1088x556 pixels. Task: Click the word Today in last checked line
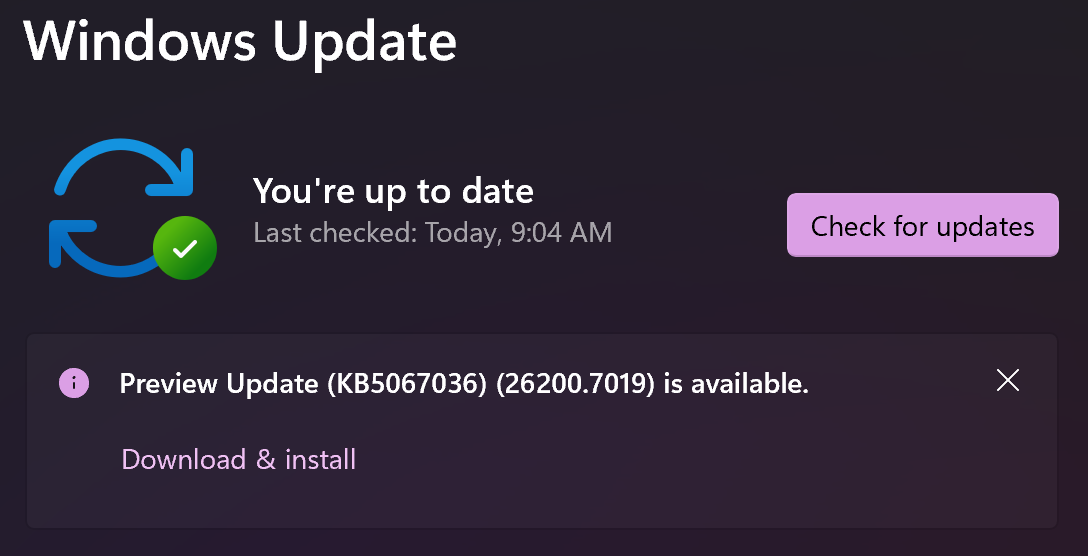tap(461, 233)
